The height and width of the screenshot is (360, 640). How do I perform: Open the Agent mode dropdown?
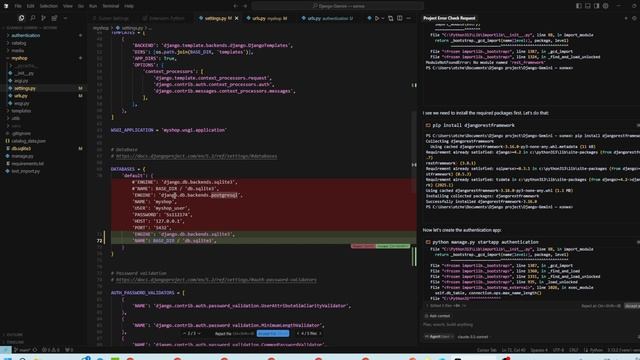point(439,337)
